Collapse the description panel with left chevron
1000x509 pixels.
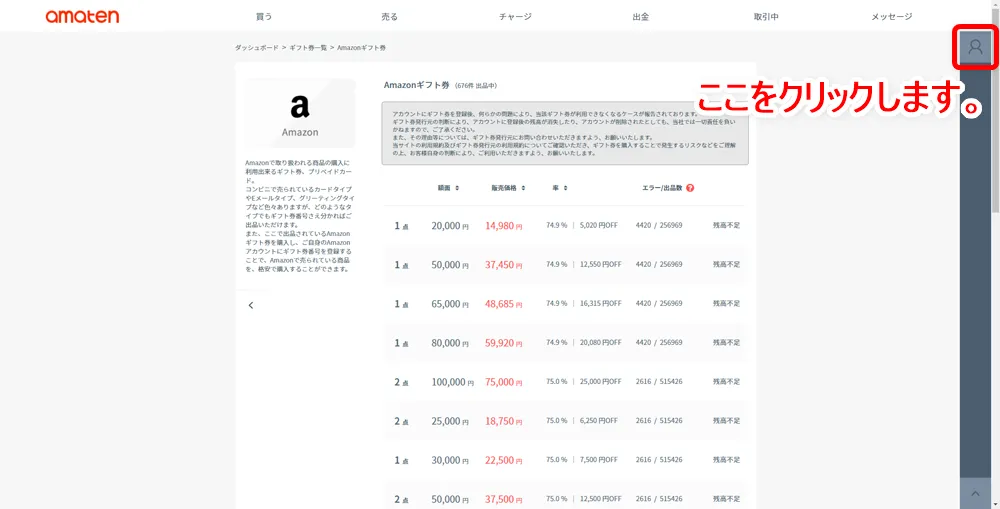click(x=251, y=306)
